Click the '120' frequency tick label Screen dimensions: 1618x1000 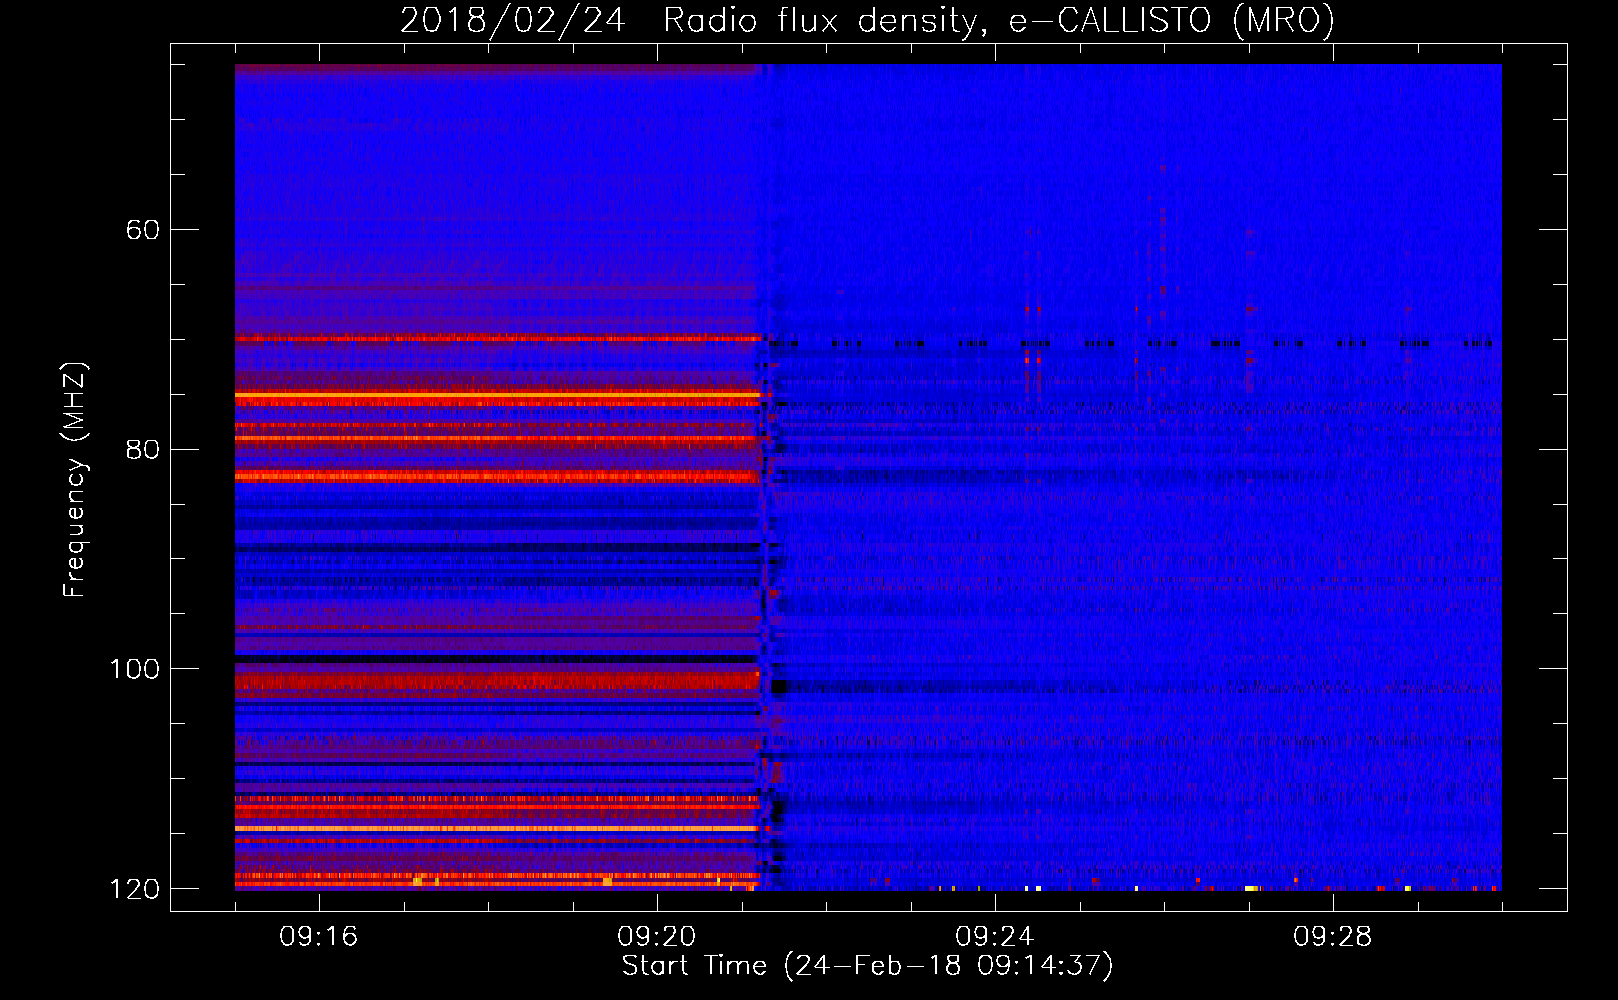coord(134,889)
